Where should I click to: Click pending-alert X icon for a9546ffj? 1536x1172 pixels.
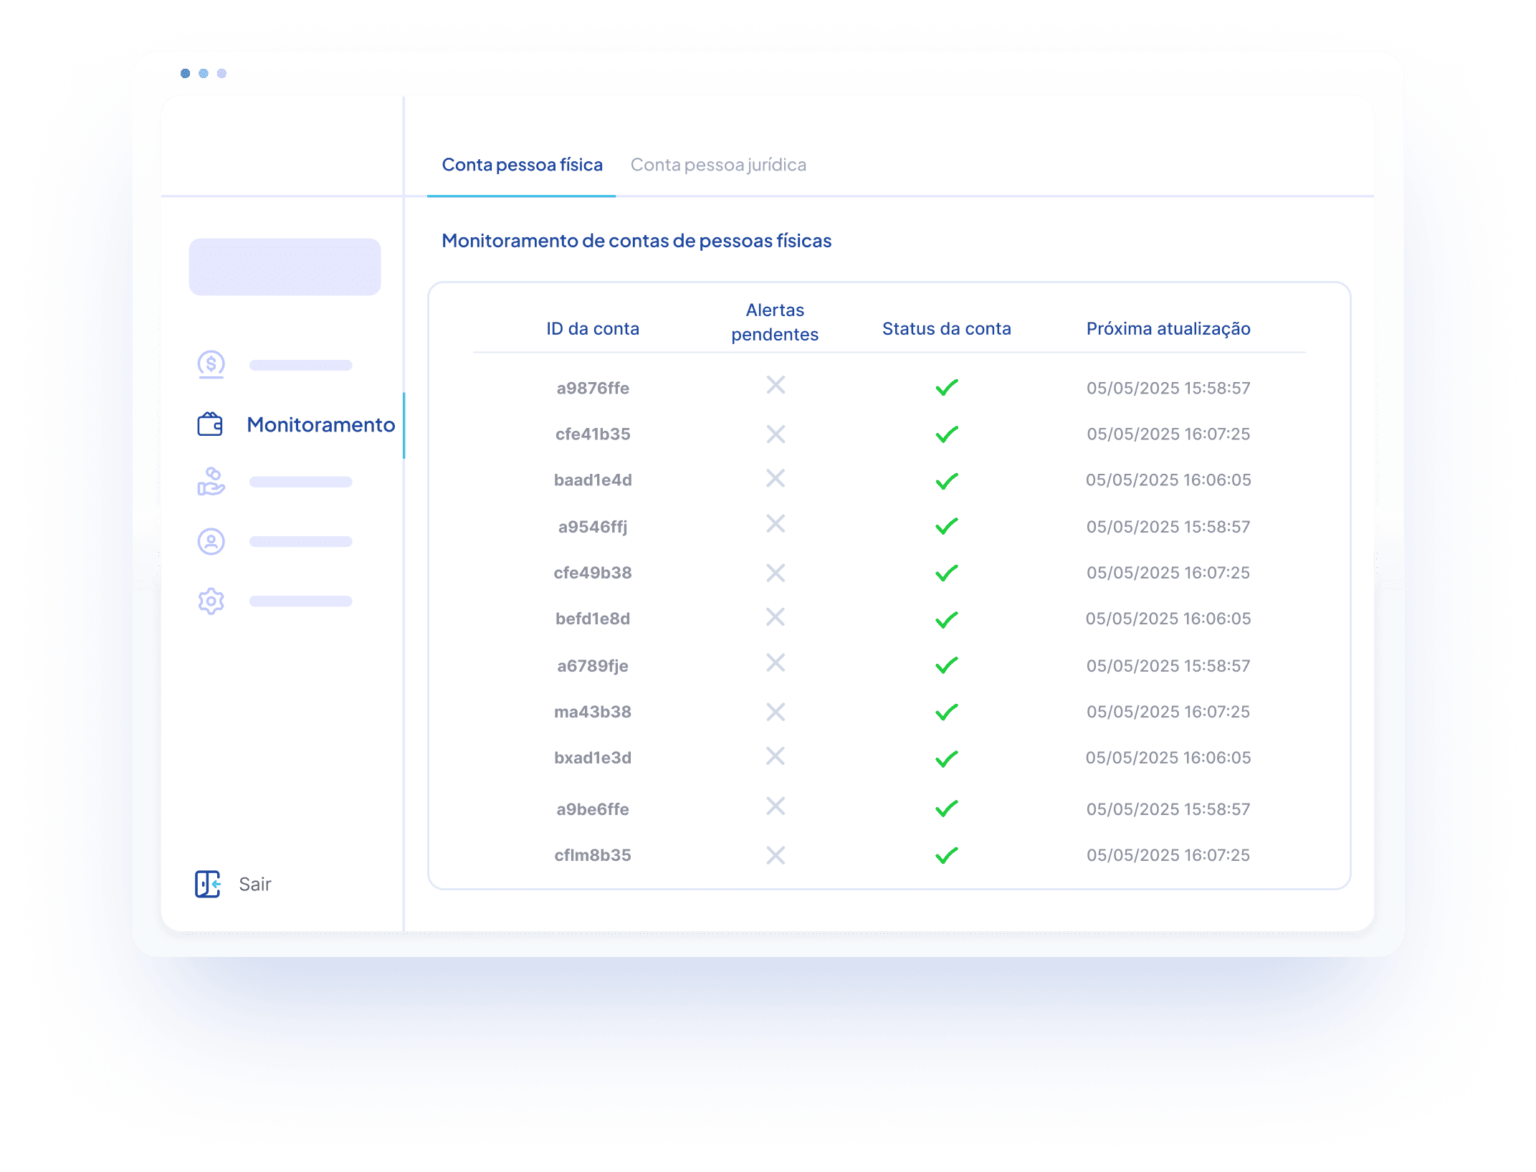pyautogui.click(x=775, y=524)
